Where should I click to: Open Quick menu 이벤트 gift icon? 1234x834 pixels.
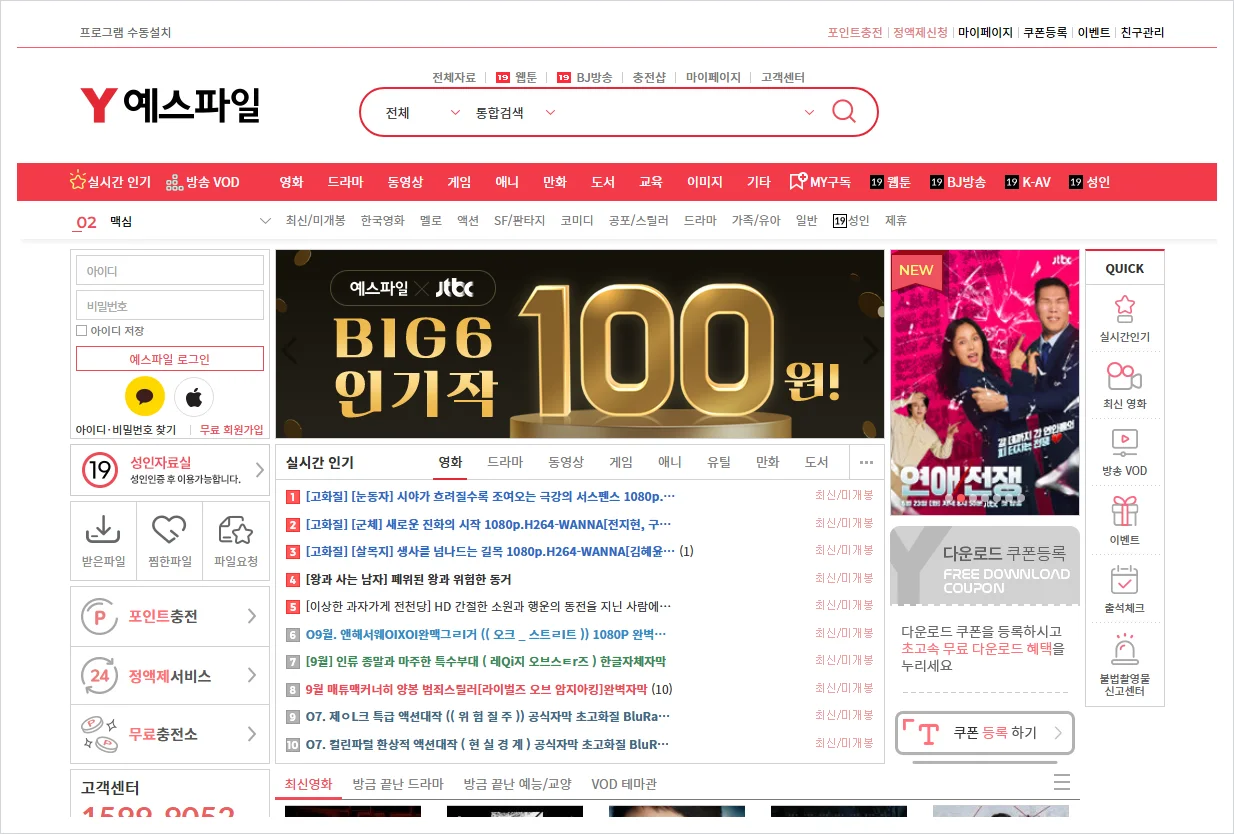coord(1125,511)
